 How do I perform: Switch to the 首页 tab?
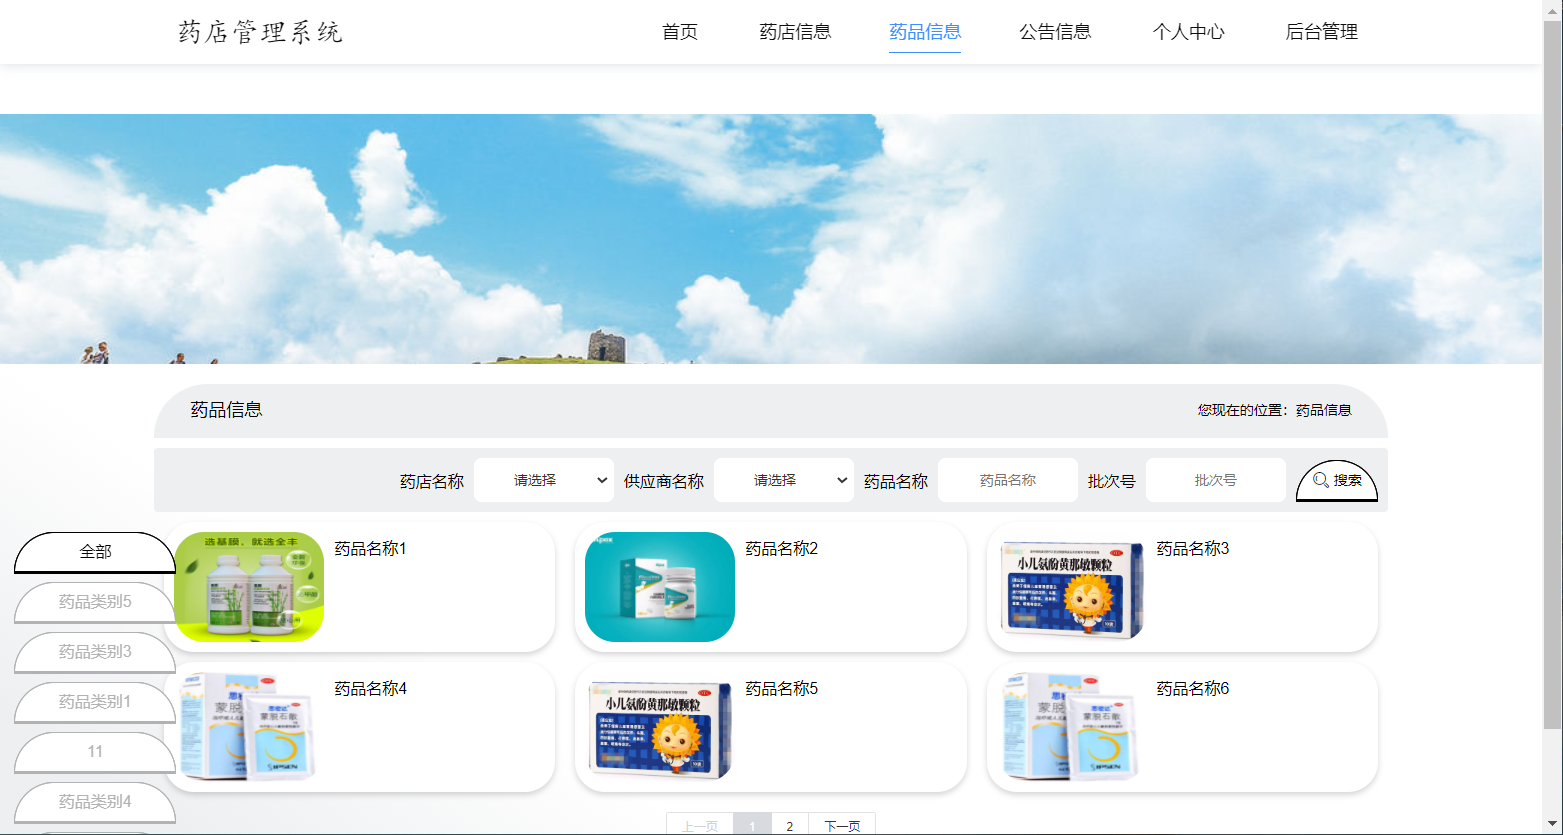(679, 31)
